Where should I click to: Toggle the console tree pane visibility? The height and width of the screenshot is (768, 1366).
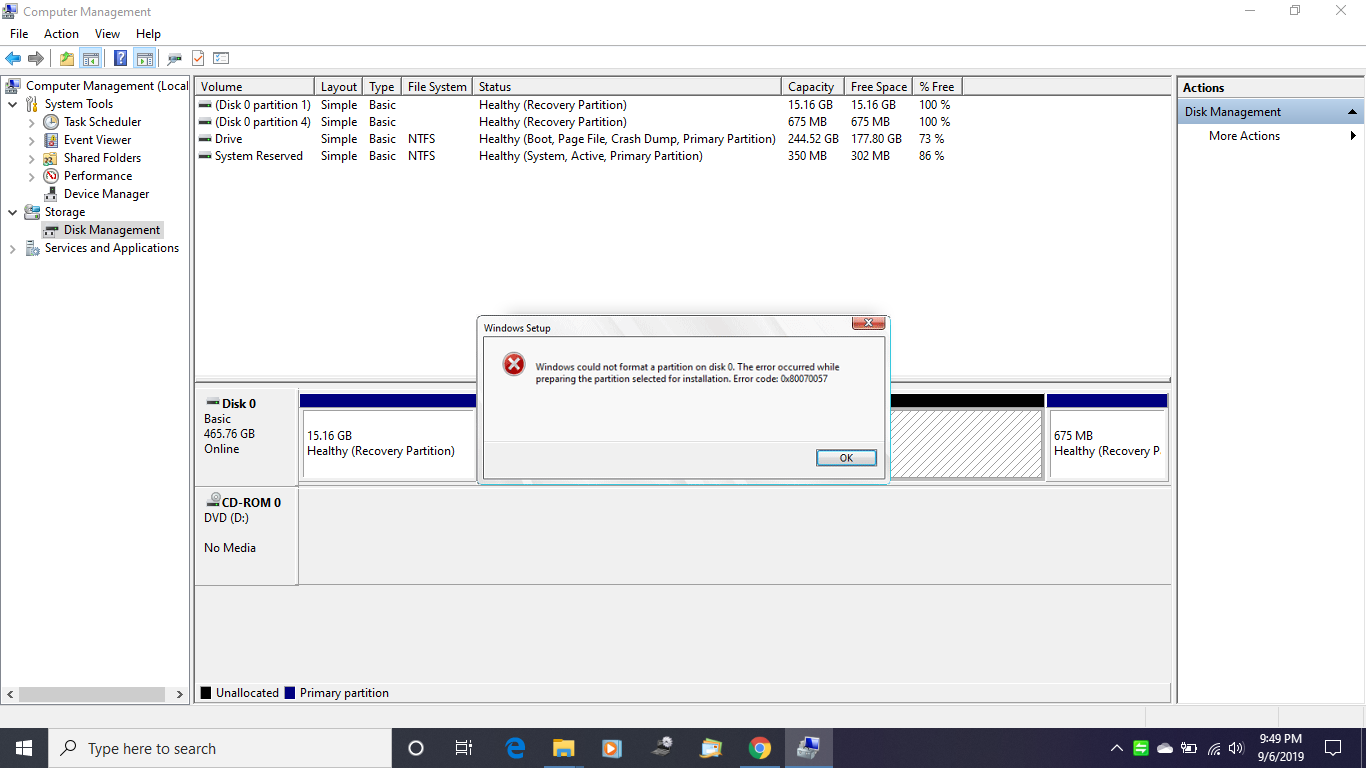click(90, 57)
